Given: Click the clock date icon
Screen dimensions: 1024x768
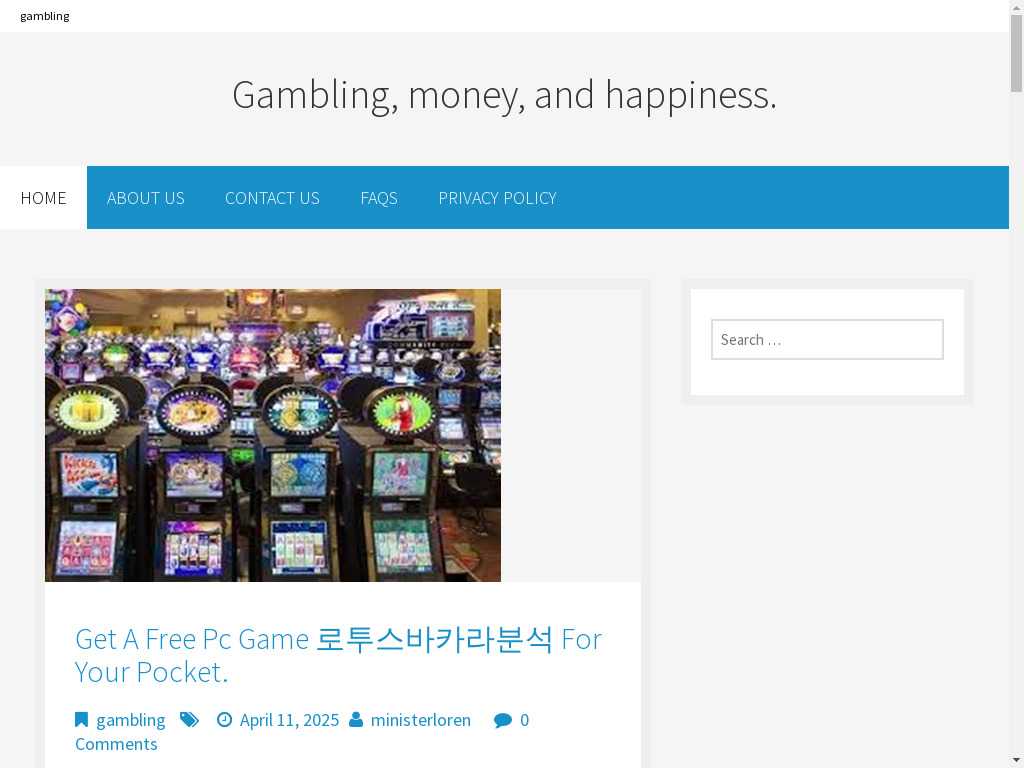Looking at the screenshot, I should [x=224, y=720].
